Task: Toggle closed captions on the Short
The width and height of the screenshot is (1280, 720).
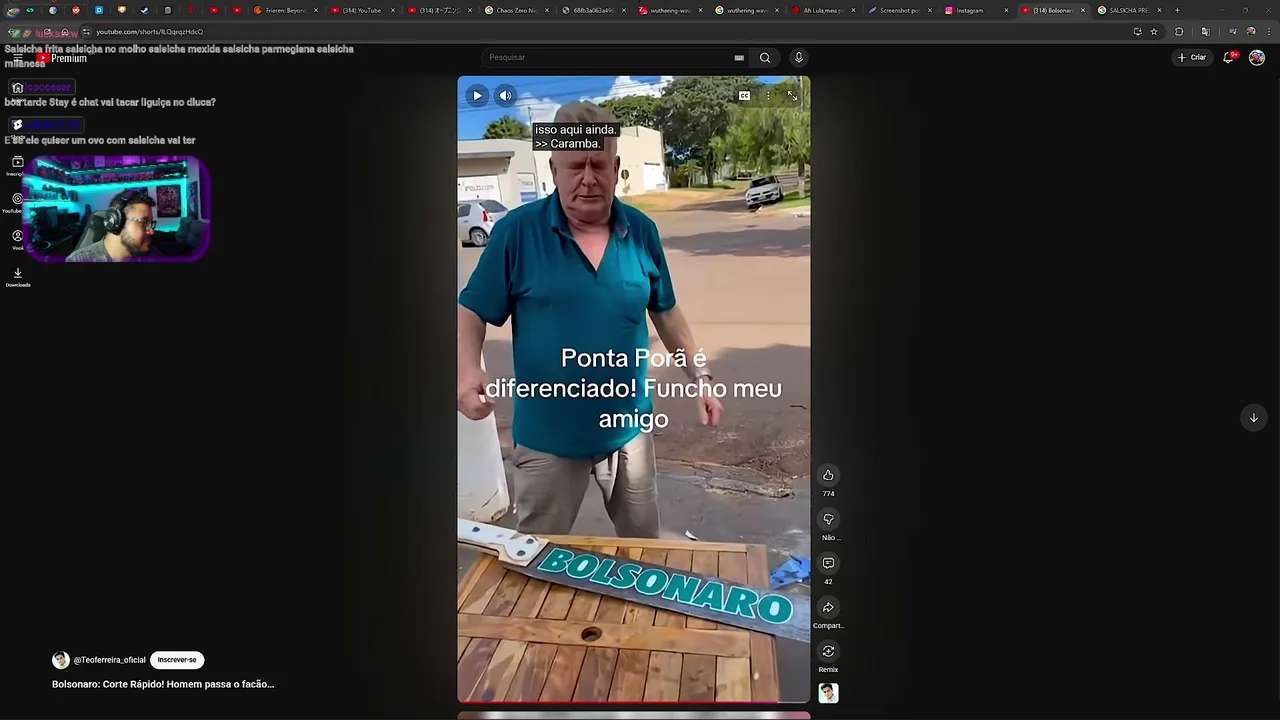Action: [744, 96]
